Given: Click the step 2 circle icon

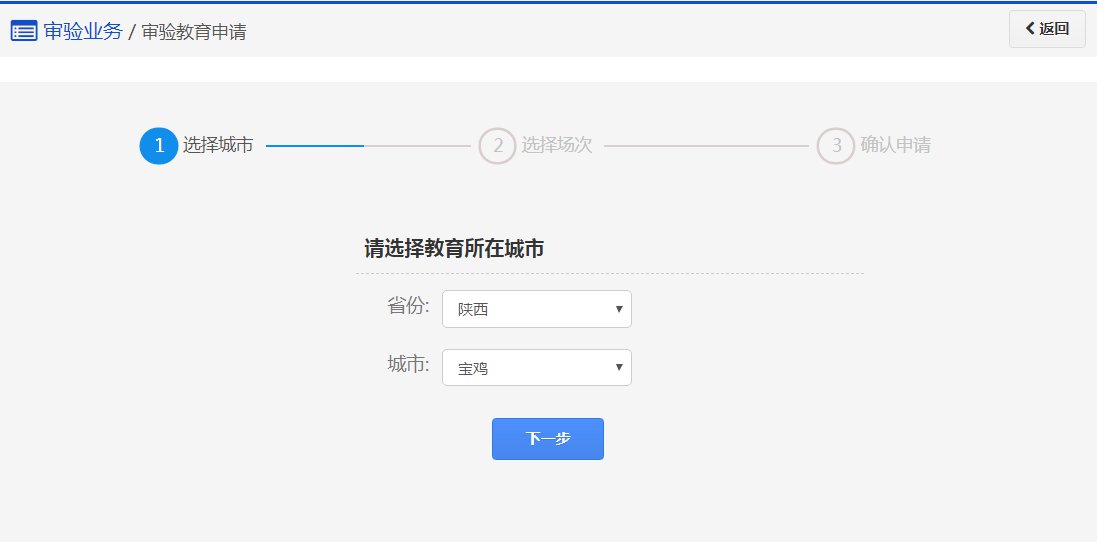Looking at the screenshot, I should click(497, 145).
